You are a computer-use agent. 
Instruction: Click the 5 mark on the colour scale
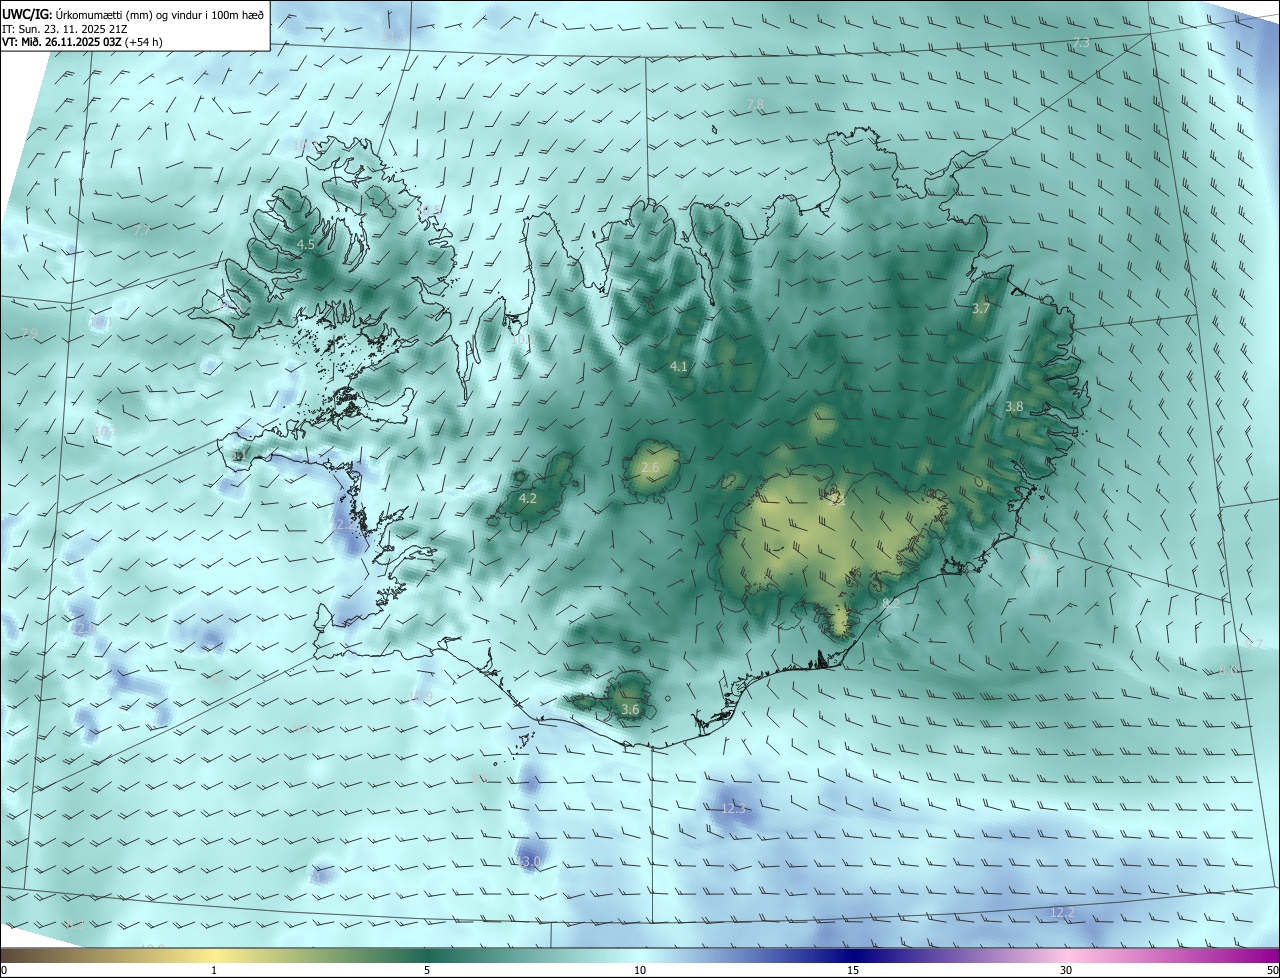point(427,971)
